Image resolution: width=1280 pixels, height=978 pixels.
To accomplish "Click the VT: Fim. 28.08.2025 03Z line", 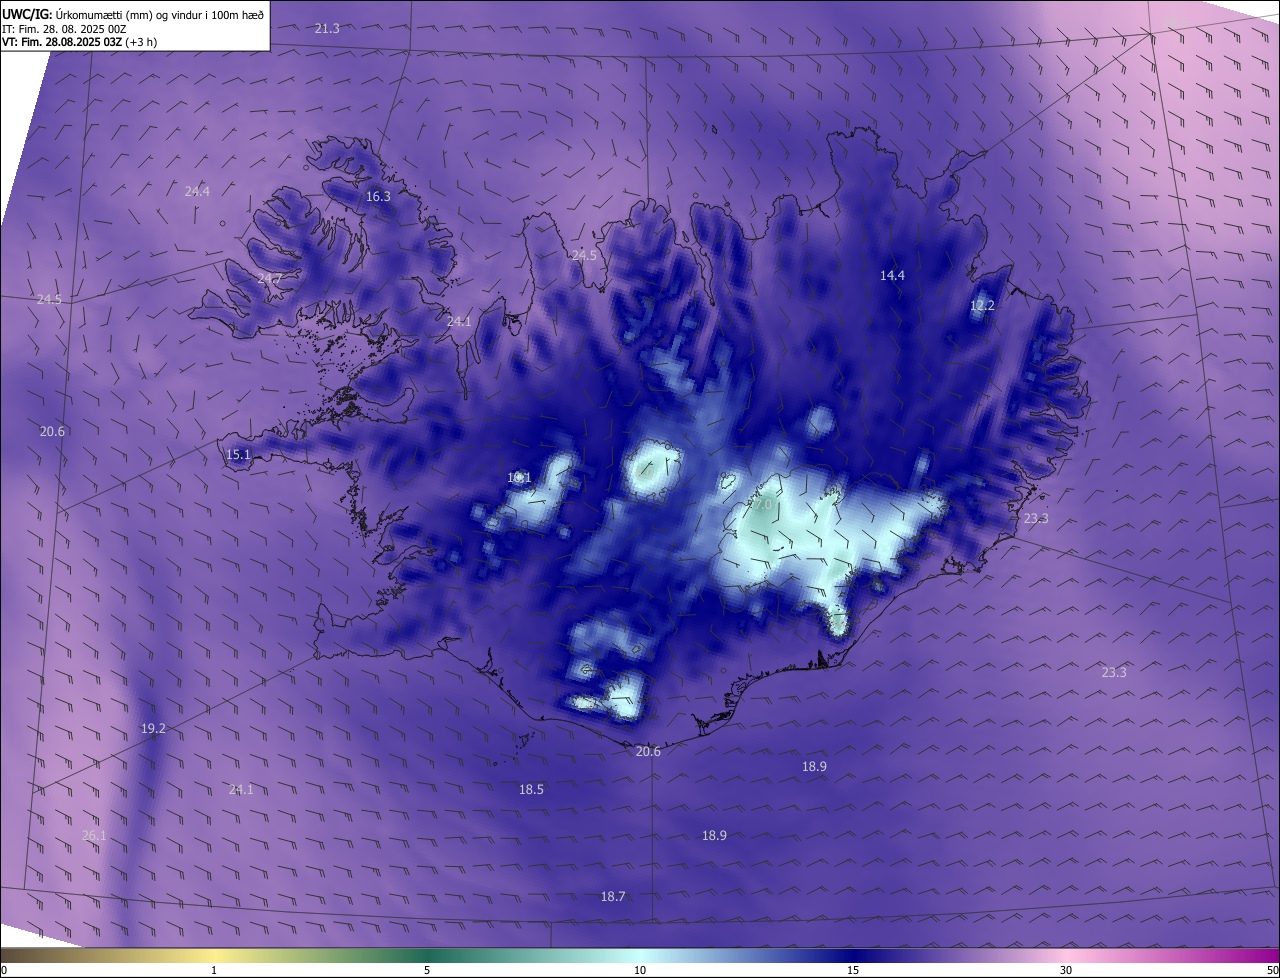I will [79, 42].
